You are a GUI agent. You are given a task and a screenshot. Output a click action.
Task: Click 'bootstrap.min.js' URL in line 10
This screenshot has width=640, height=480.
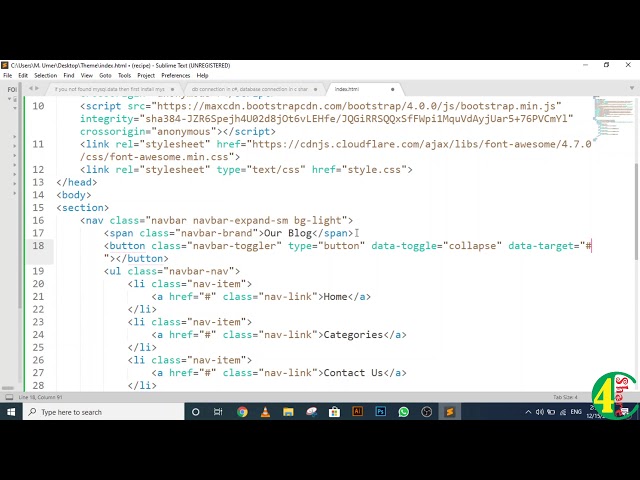(x=508, y=106)
